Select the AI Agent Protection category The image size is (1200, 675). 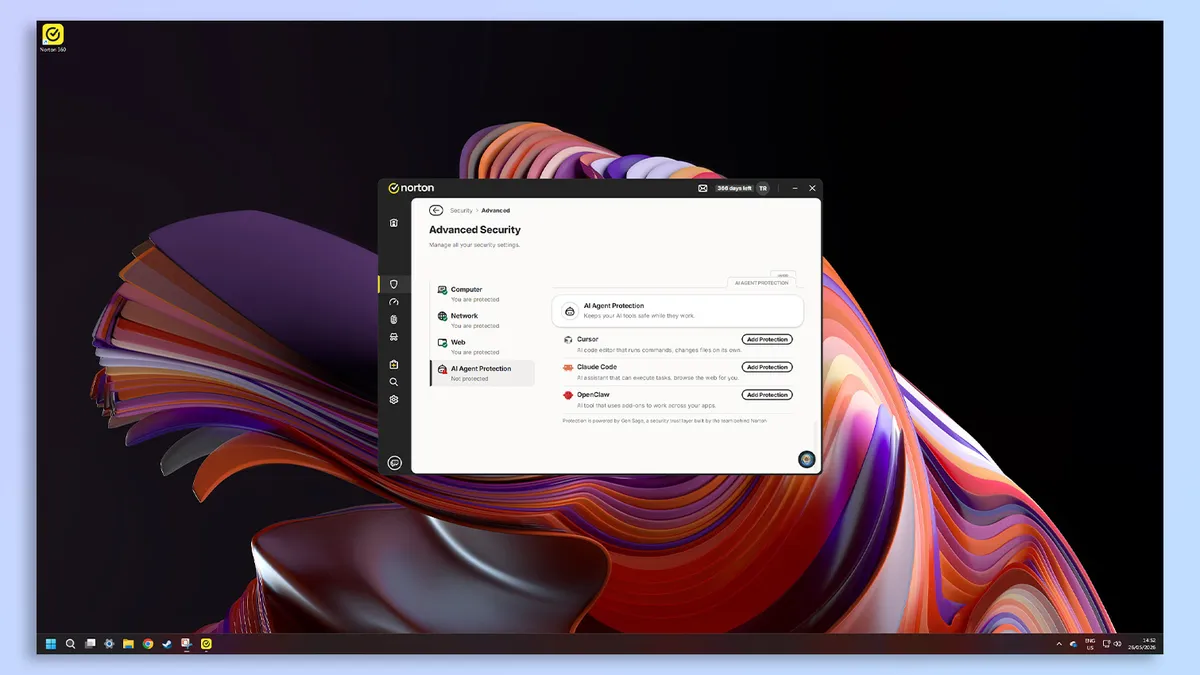click(x=482, y=373)
